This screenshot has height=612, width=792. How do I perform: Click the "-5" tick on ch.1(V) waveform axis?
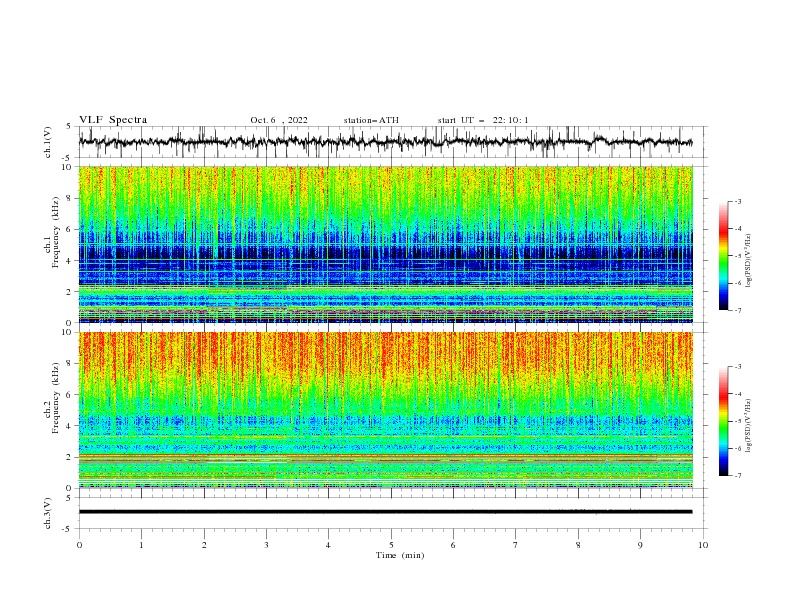68,158
